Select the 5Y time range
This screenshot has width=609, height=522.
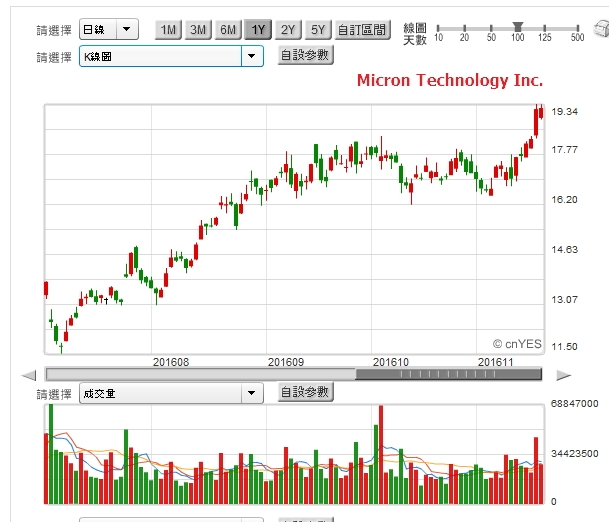pos(318,30)
